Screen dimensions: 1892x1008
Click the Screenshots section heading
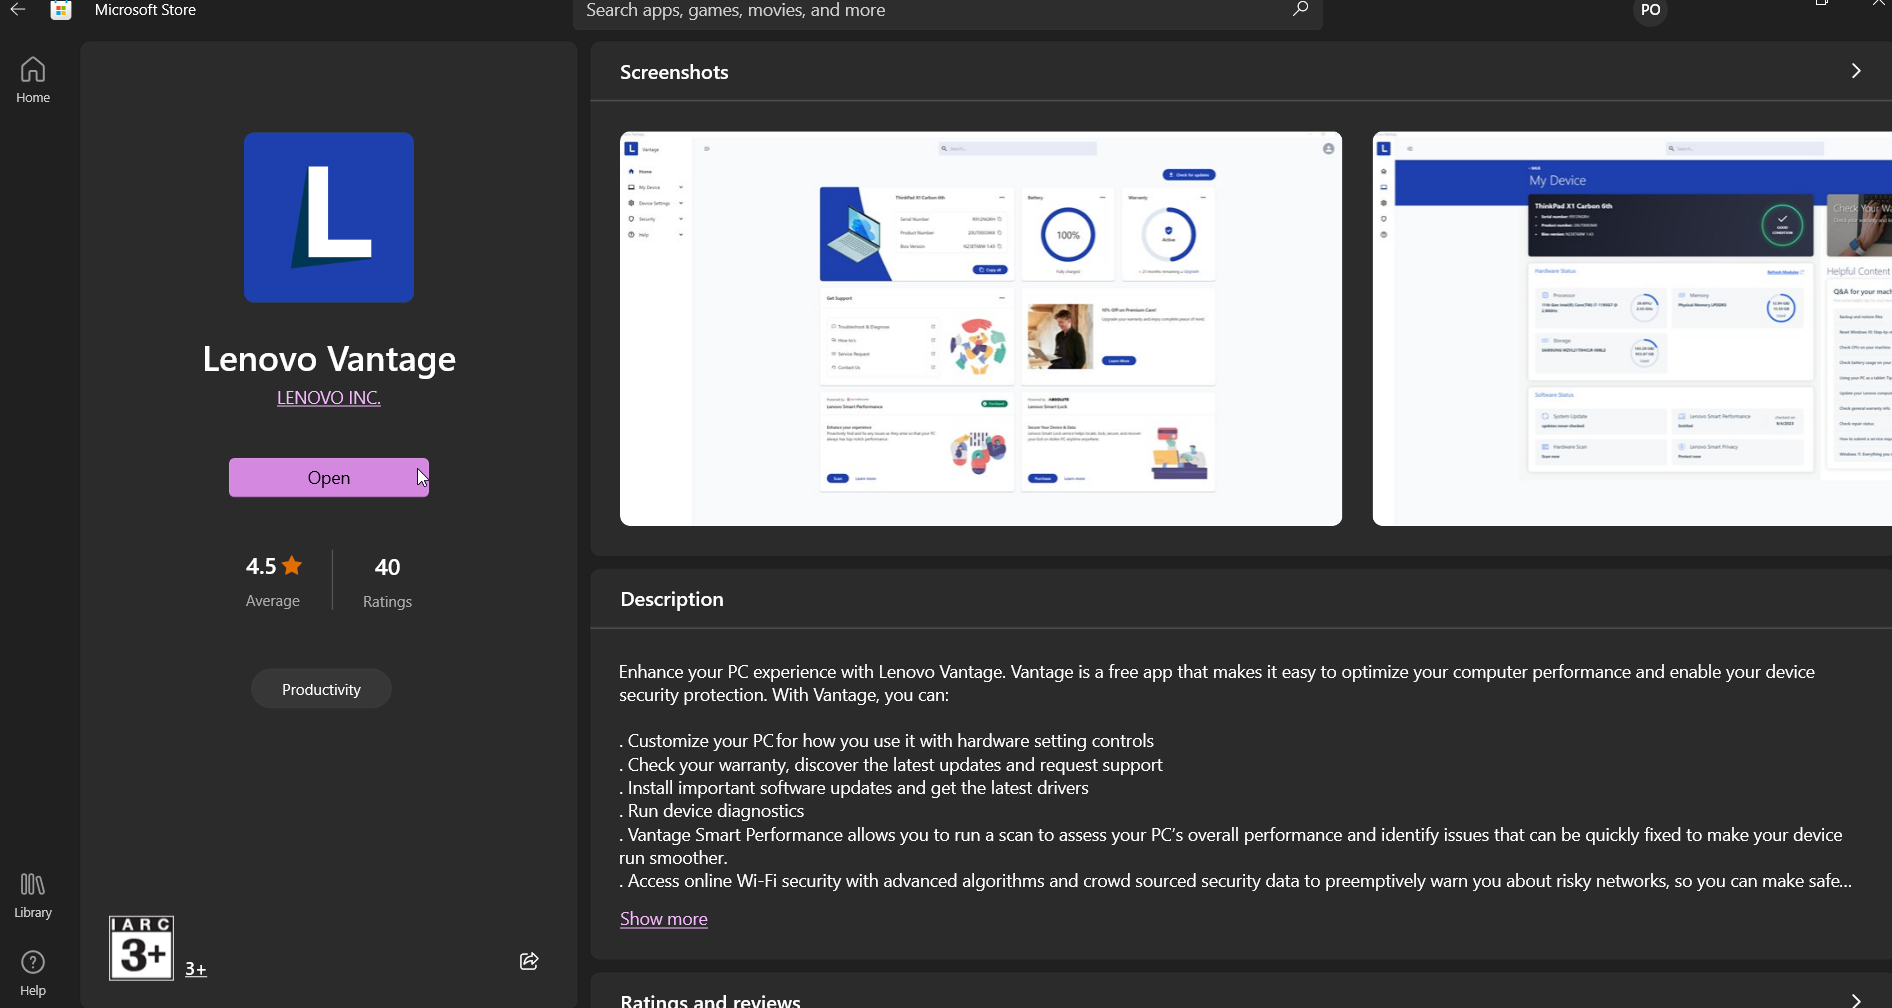point(674,72)
